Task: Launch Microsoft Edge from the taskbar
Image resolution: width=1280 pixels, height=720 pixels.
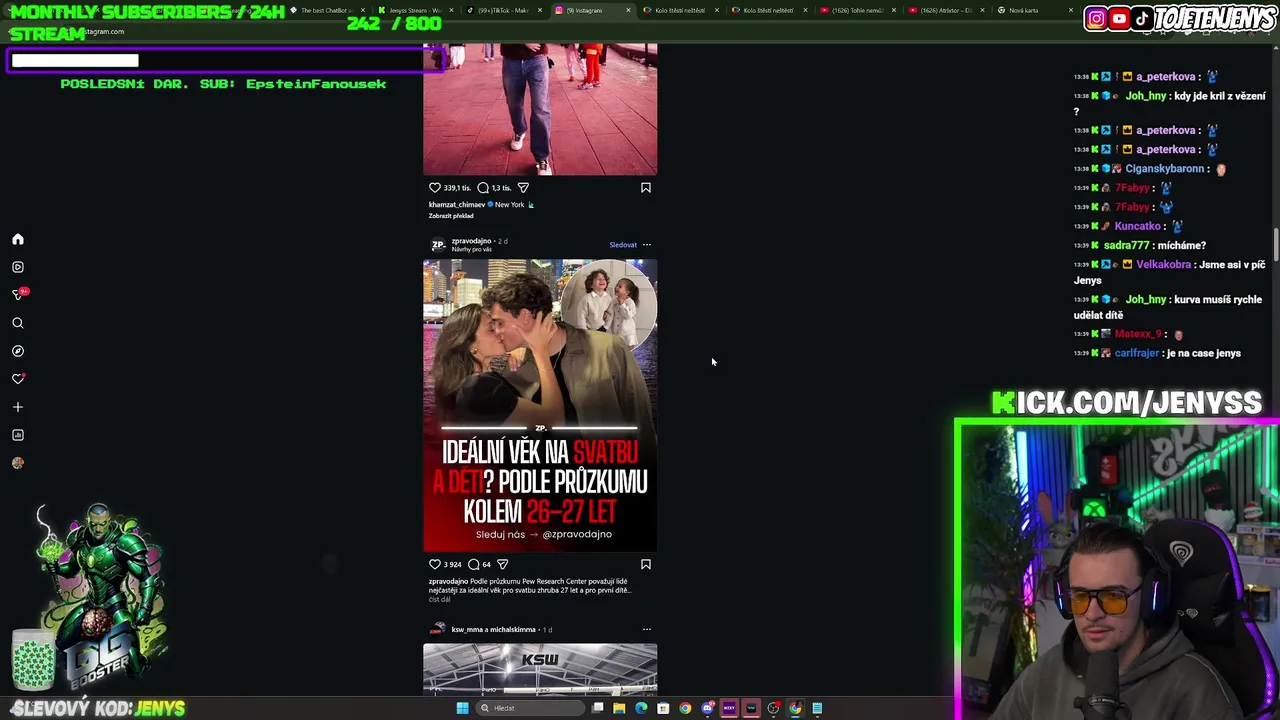Action: coord(641,708)
